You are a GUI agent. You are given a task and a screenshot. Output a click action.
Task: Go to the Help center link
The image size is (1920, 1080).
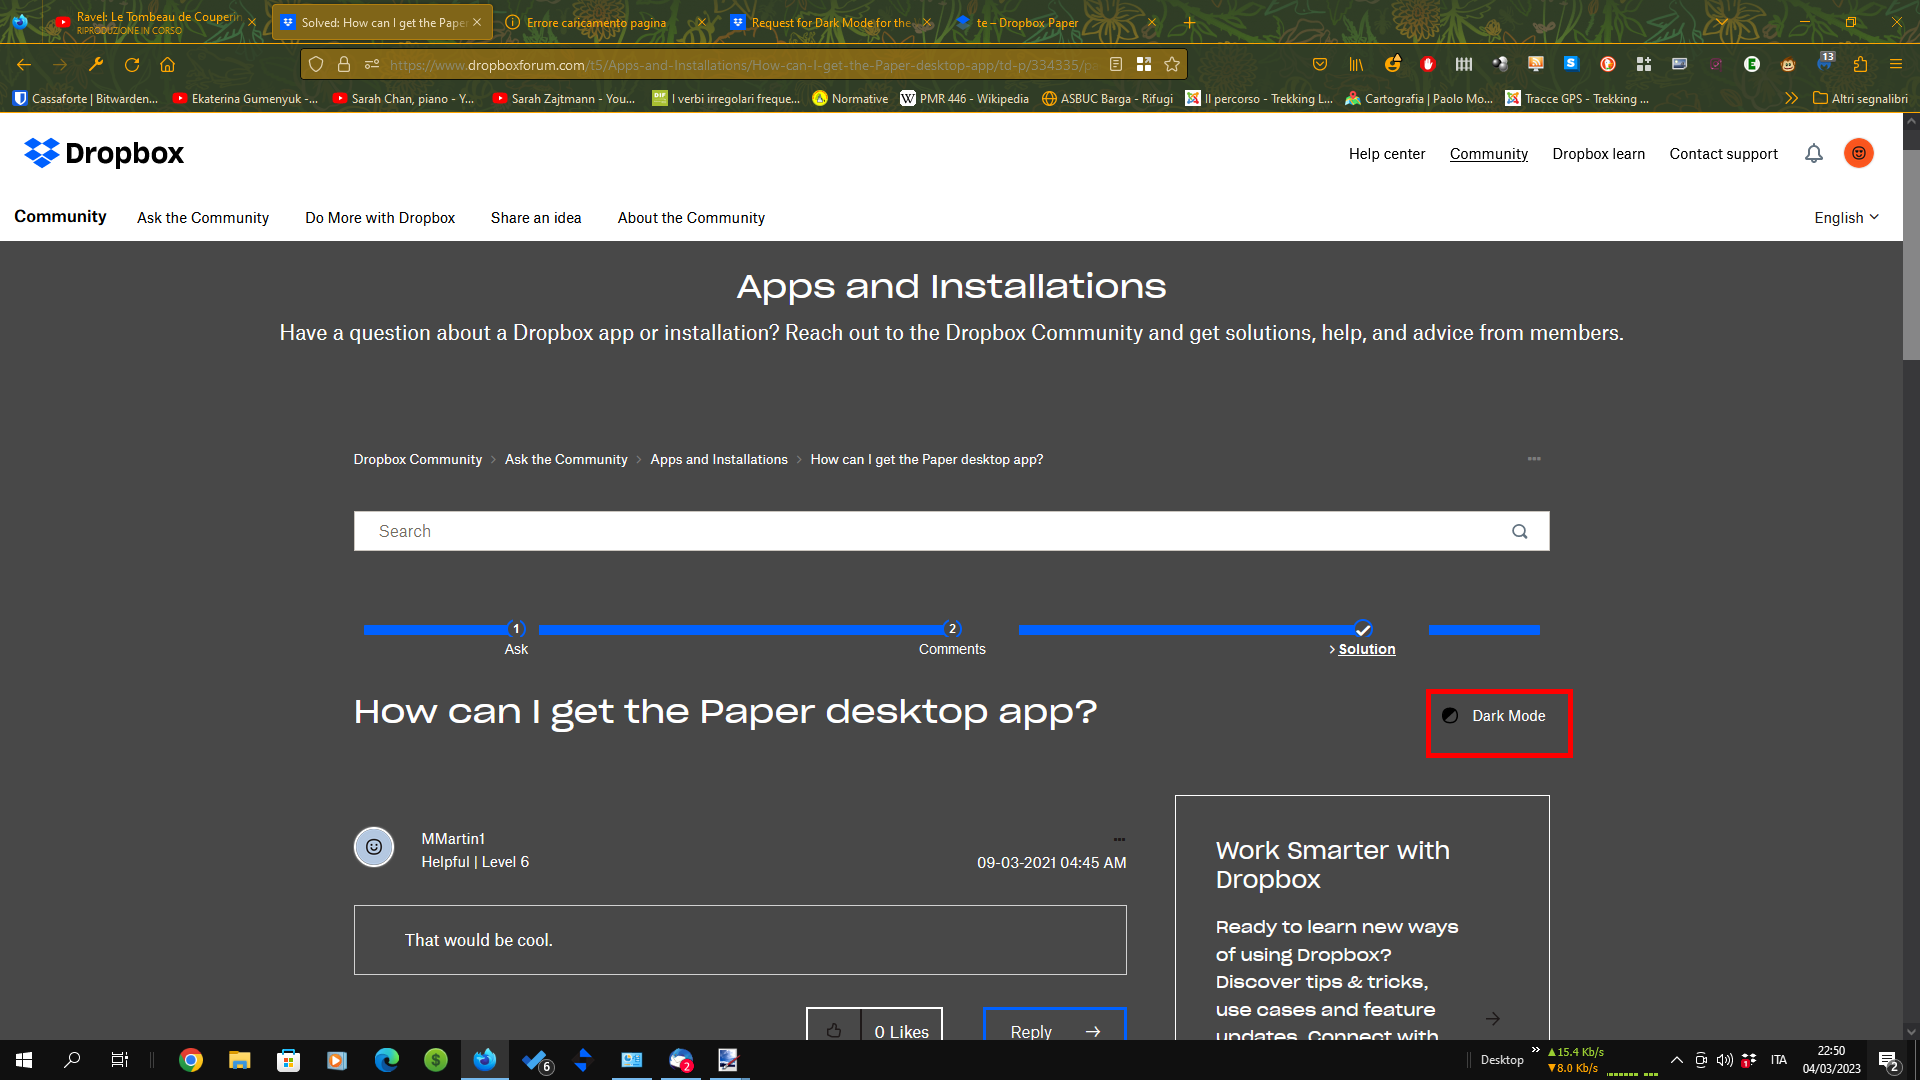(1387, 154)
